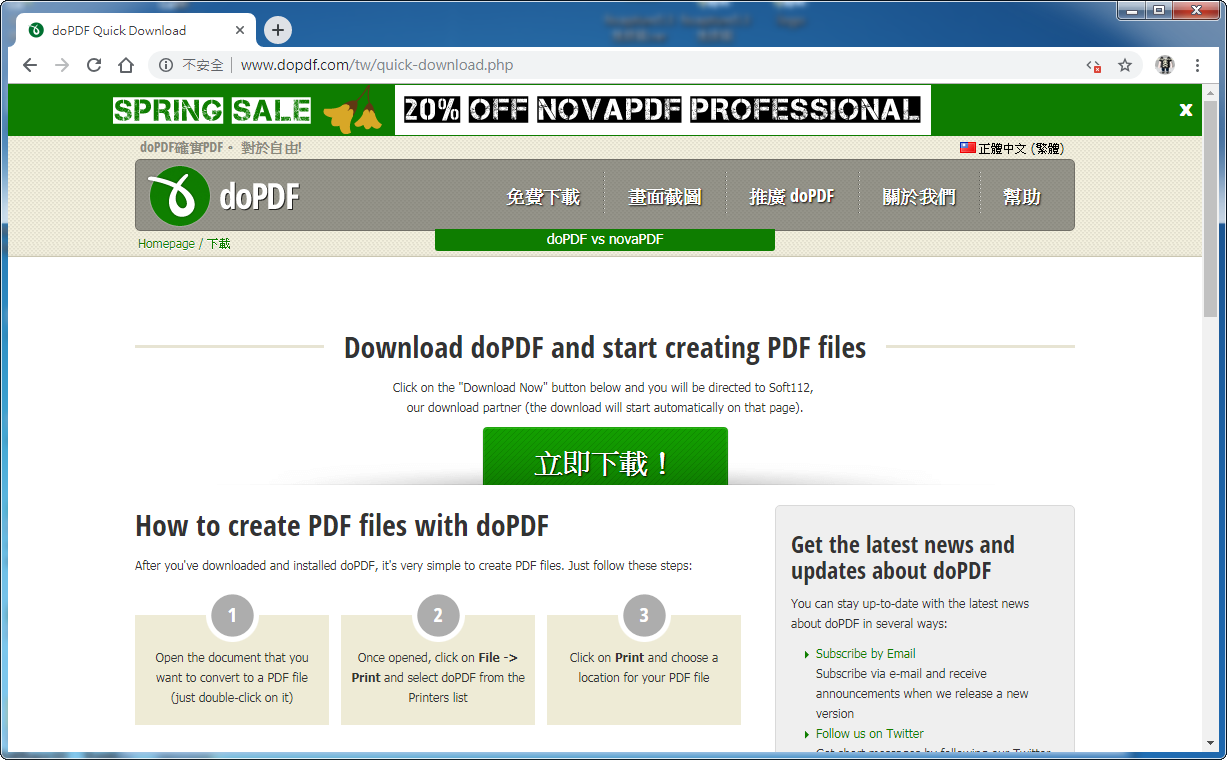Open the Follow us on Twitter link

[869, 733]
